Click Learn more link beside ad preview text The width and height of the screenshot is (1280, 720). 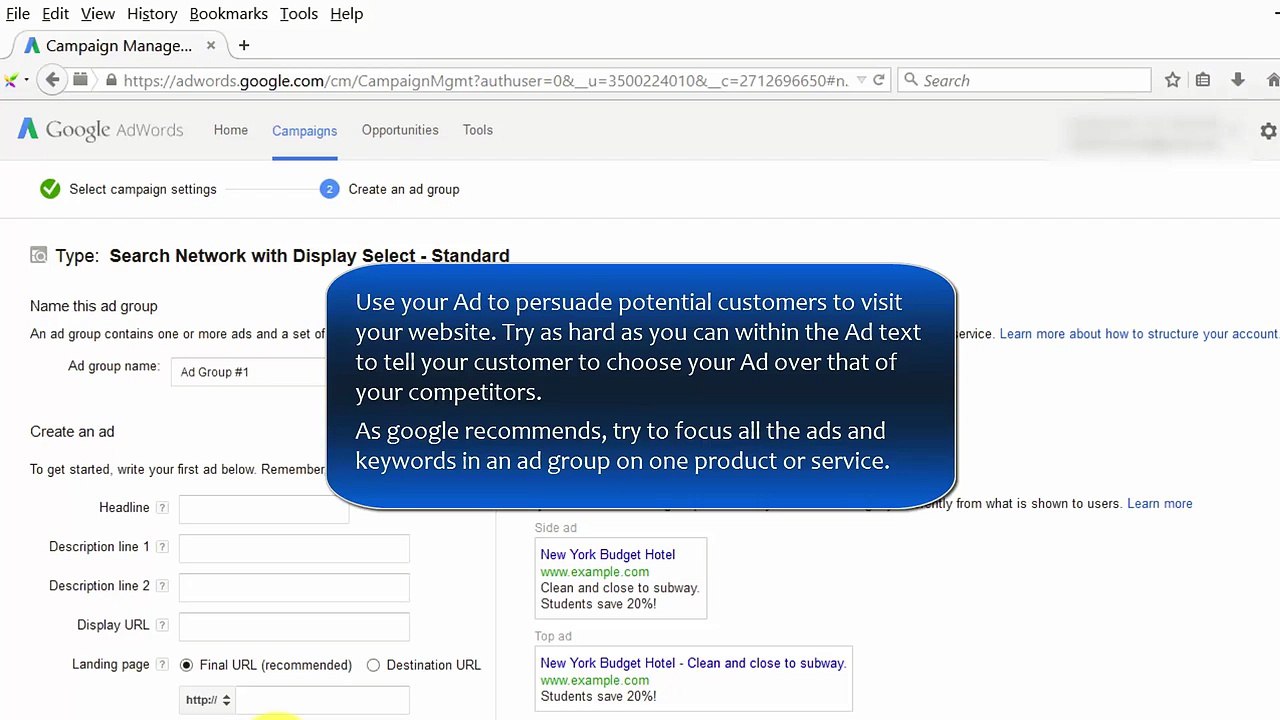1159,504
